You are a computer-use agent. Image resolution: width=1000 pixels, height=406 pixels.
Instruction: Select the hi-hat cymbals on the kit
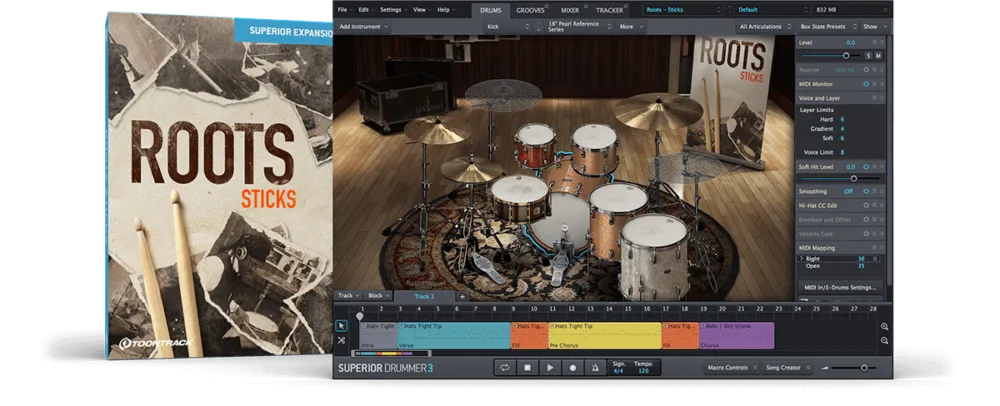coord(471,170)
